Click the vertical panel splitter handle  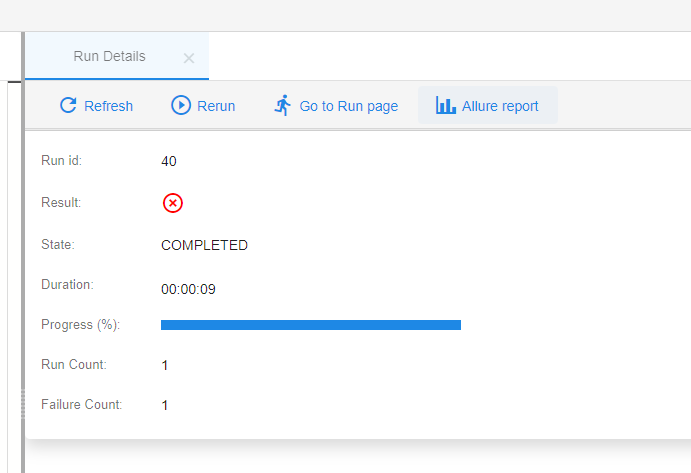pyautogui.click(x=23, y=403)
